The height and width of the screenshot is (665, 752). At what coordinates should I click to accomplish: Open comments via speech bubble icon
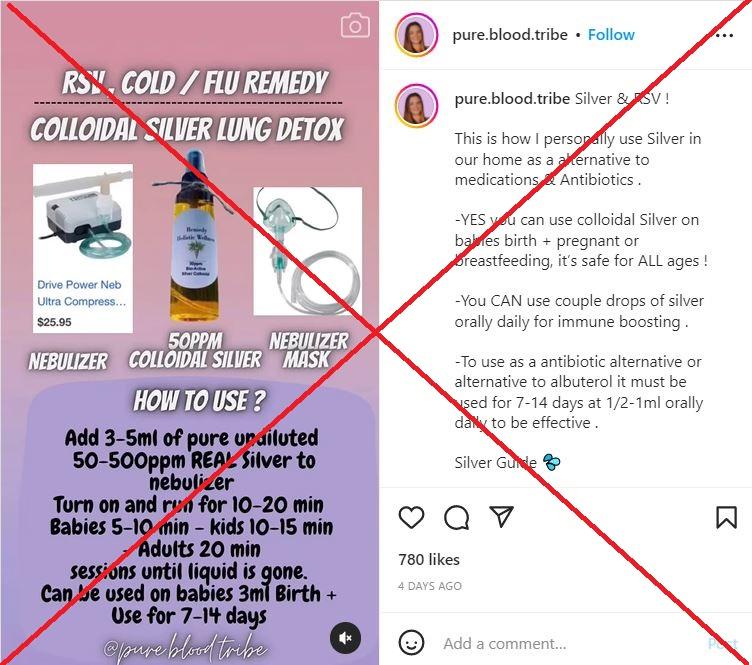point(457,517)
